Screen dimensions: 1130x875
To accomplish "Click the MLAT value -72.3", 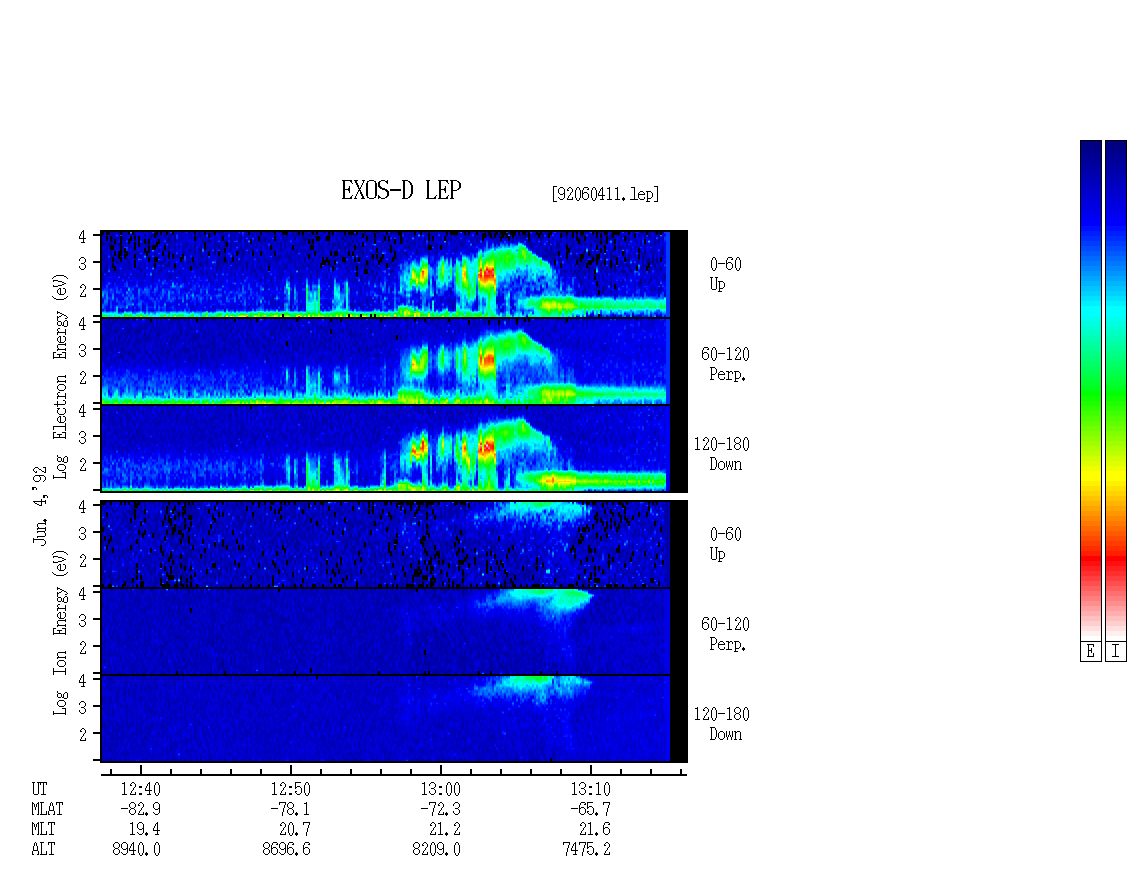I will [440, 809].
